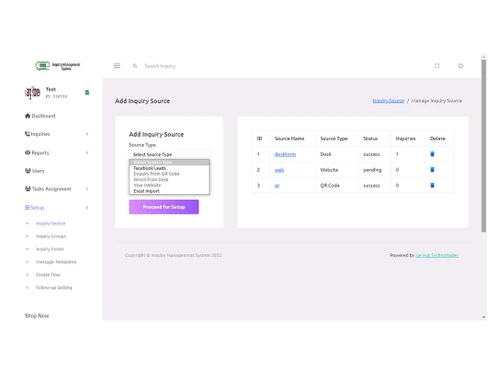Expand Reports using its chevron
The height and width of the screenshot is (375, 500).
tap(87, 153)
